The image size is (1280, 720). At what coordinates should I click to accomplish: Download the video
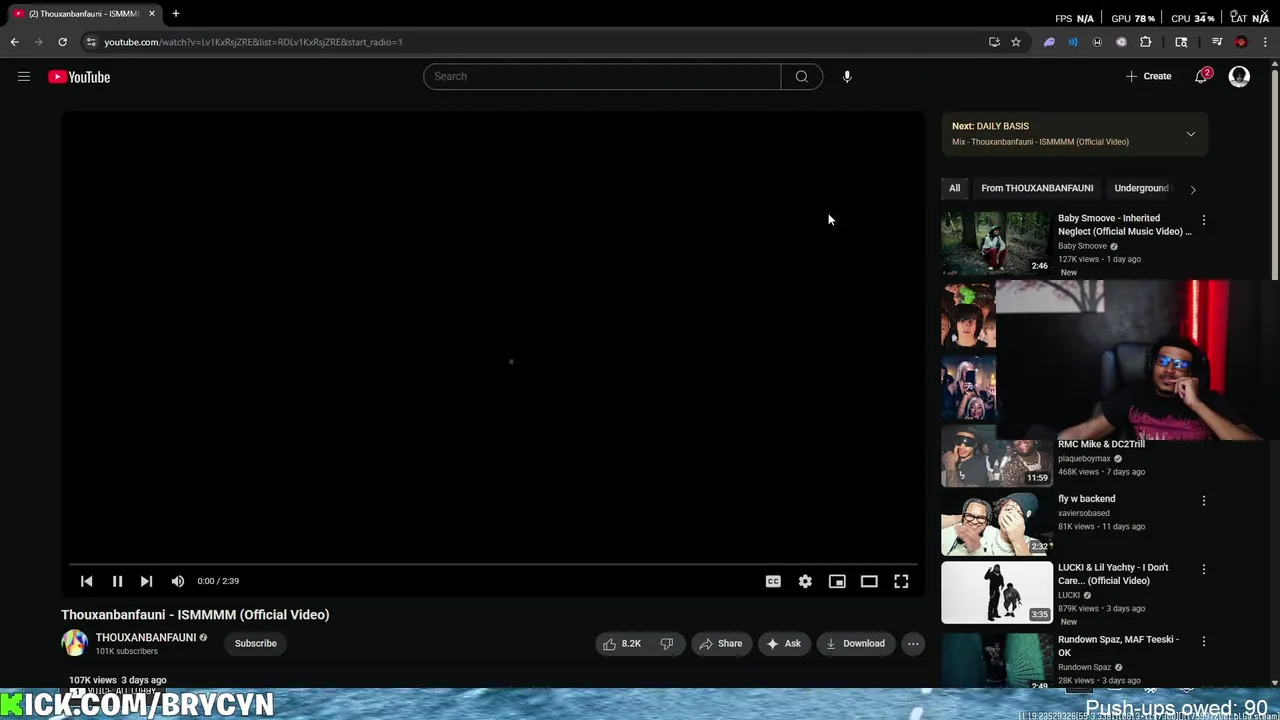[855, 644]
